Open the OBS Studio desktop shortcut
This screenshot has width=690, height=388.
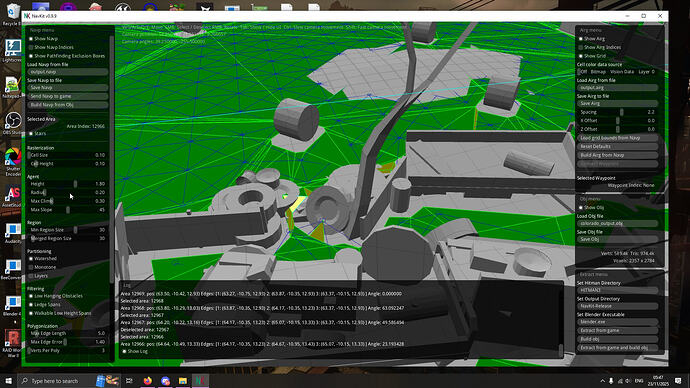pos(12,123)
